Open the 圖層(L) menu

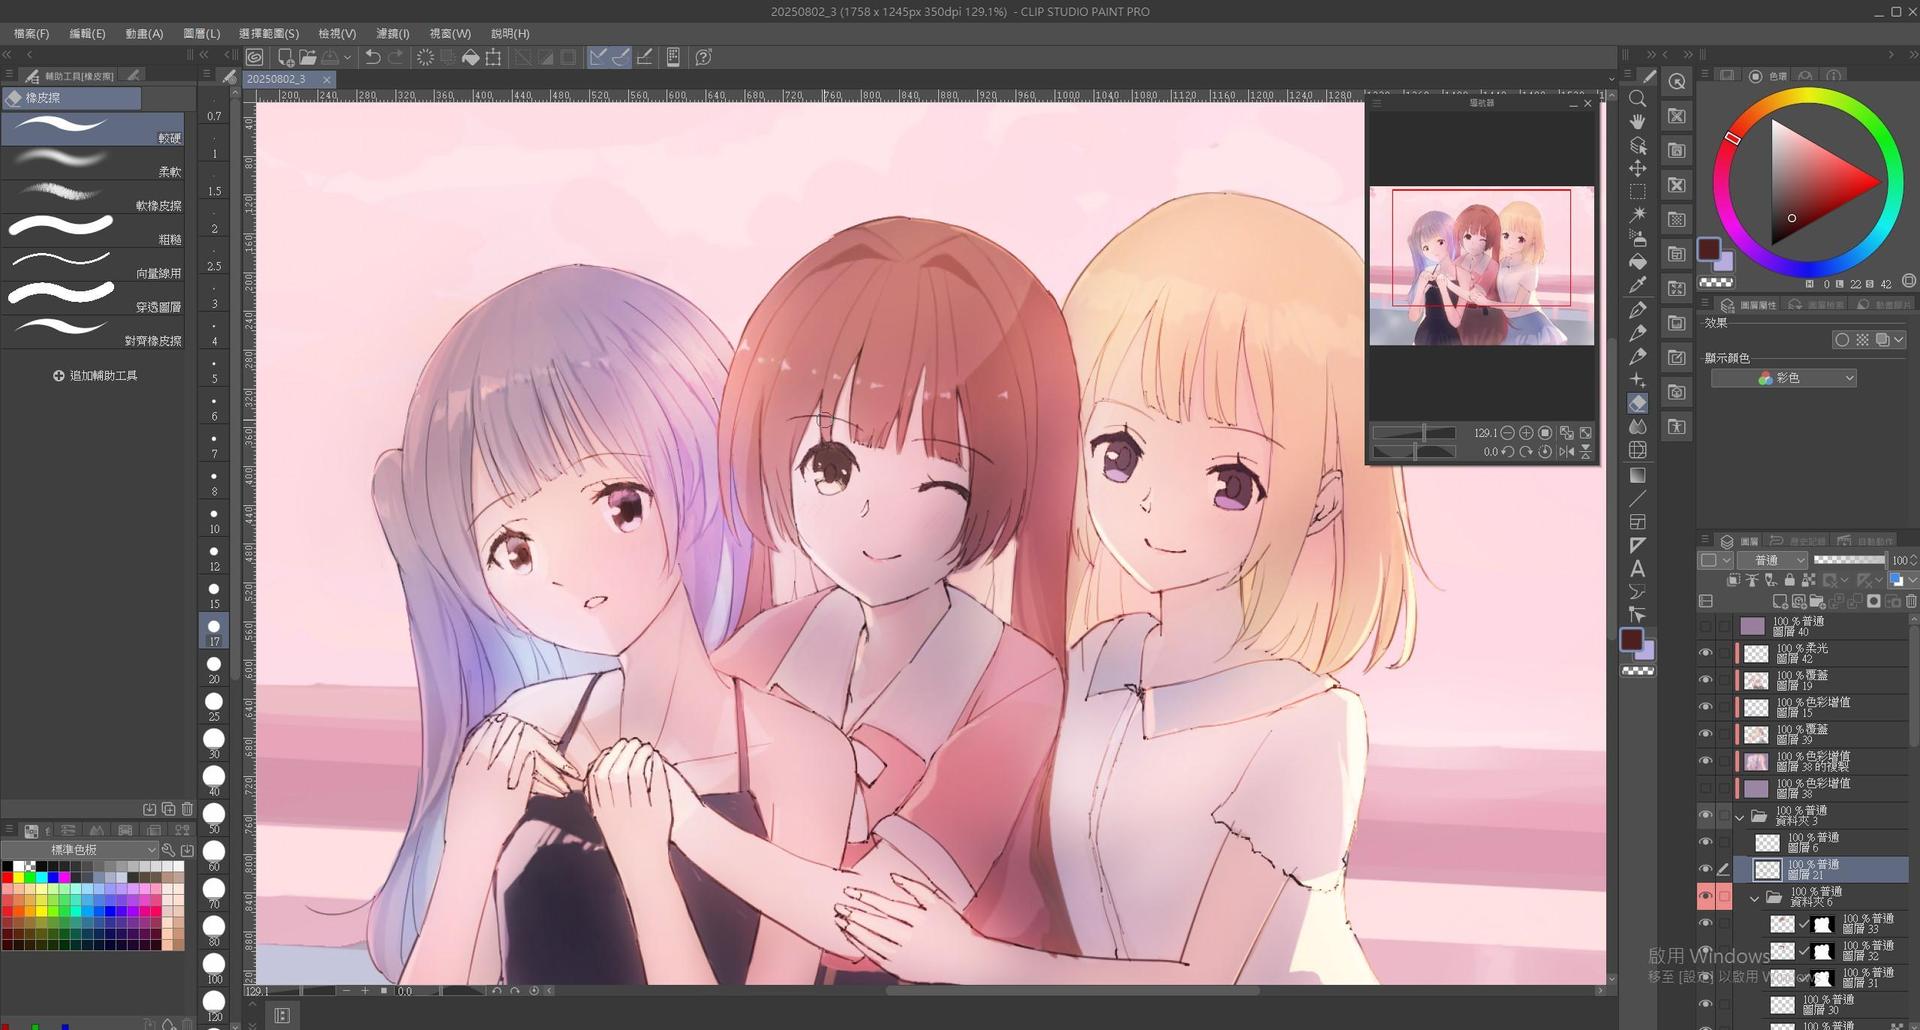[x=201, y=33]
